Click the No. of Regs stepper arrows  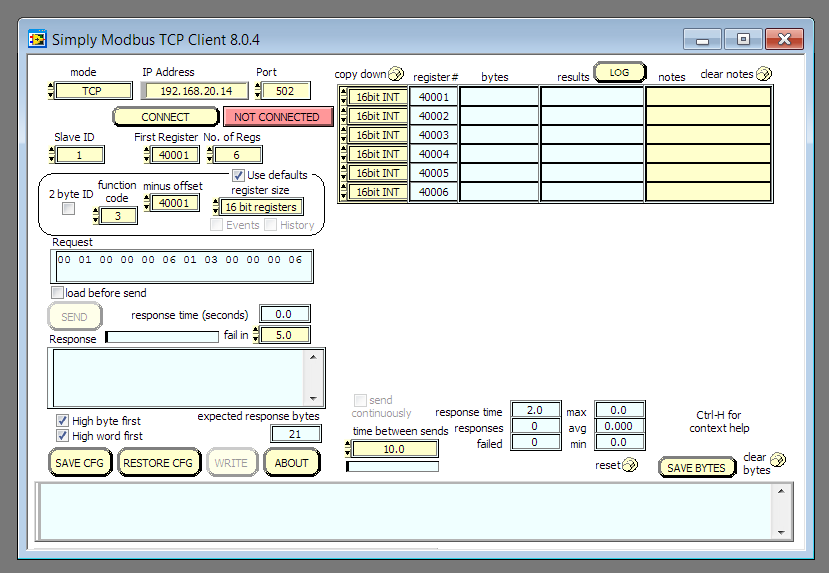pos(210,155)
